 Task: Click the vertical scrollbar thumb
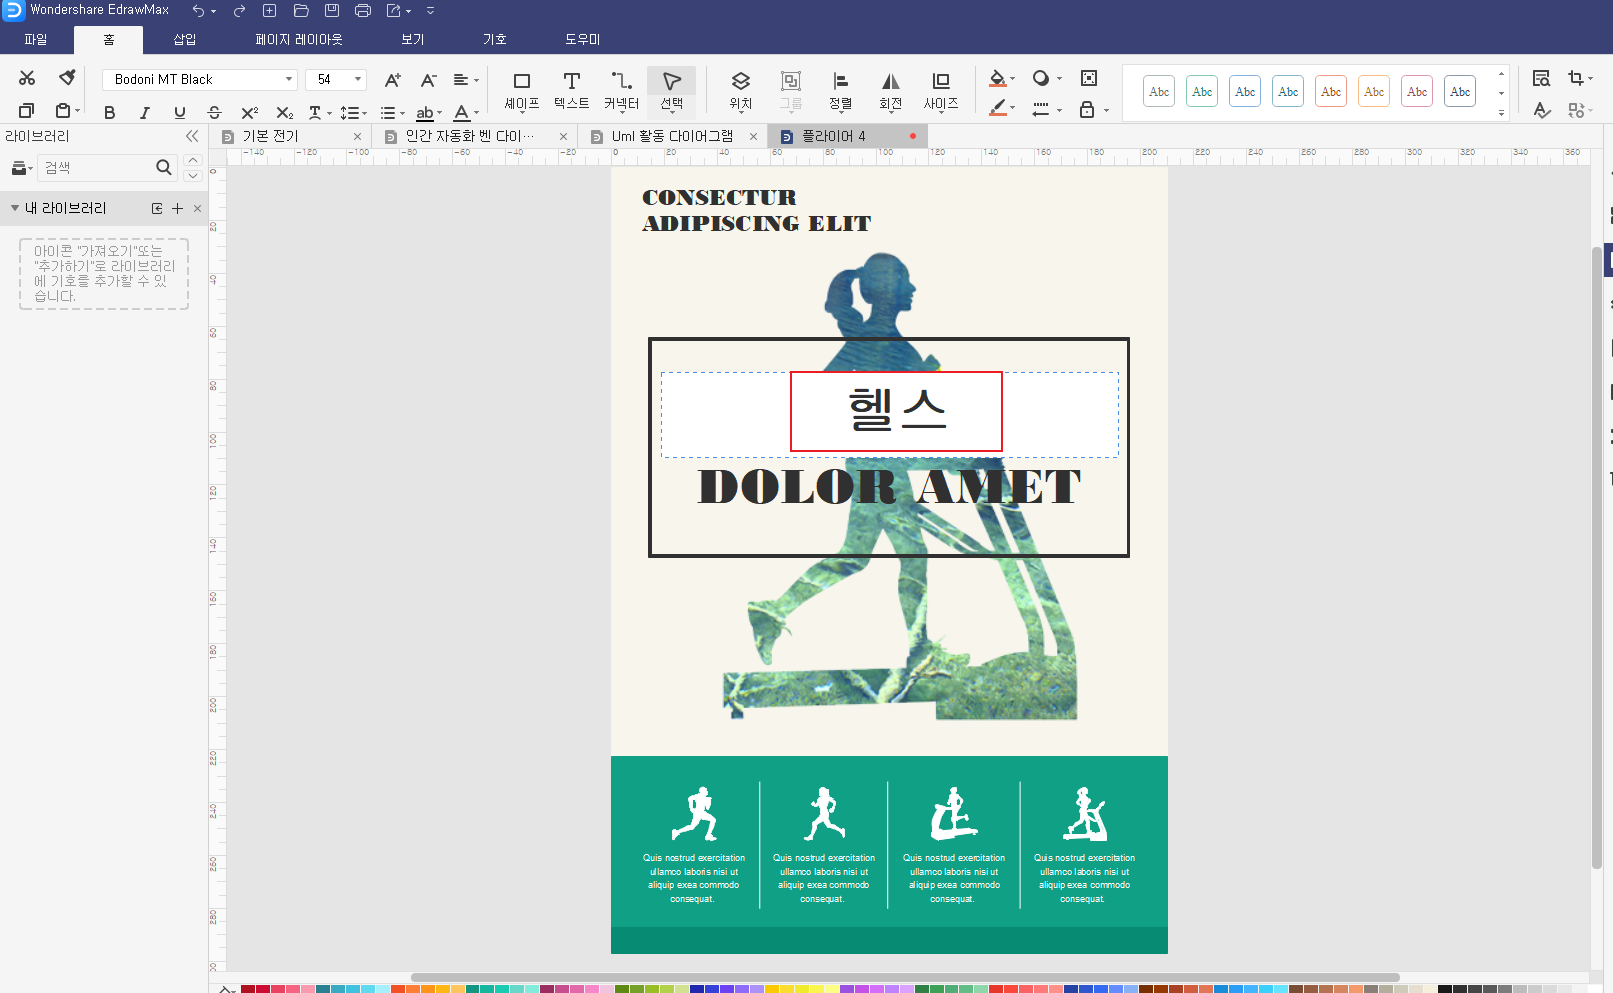point(1597,556)
